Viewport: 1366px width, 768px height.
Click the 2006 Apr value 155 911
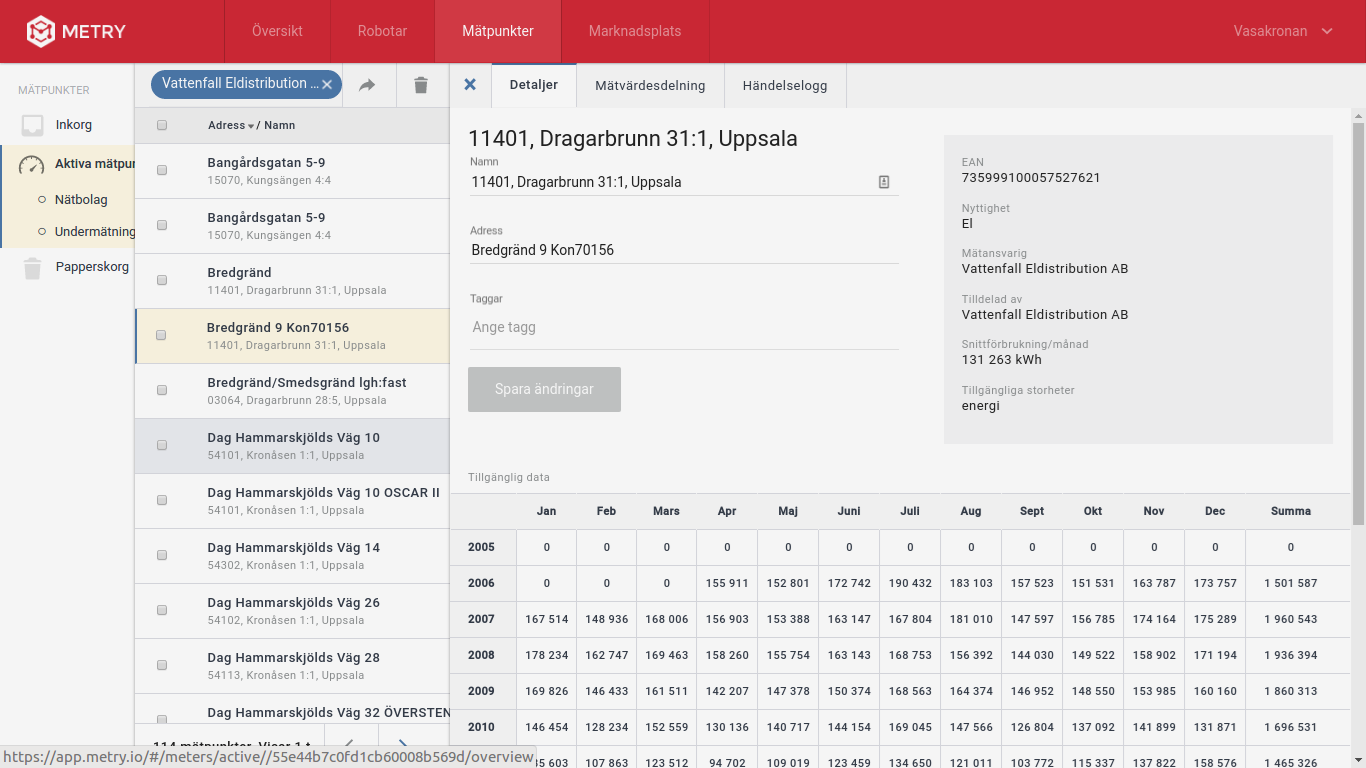tap(727, 583)
